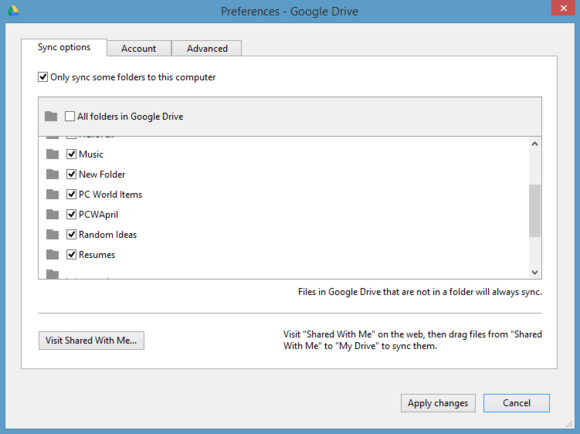Uncheck the Resumes checkbox
The width and height of the screenshot is (580, 434).
71,255
